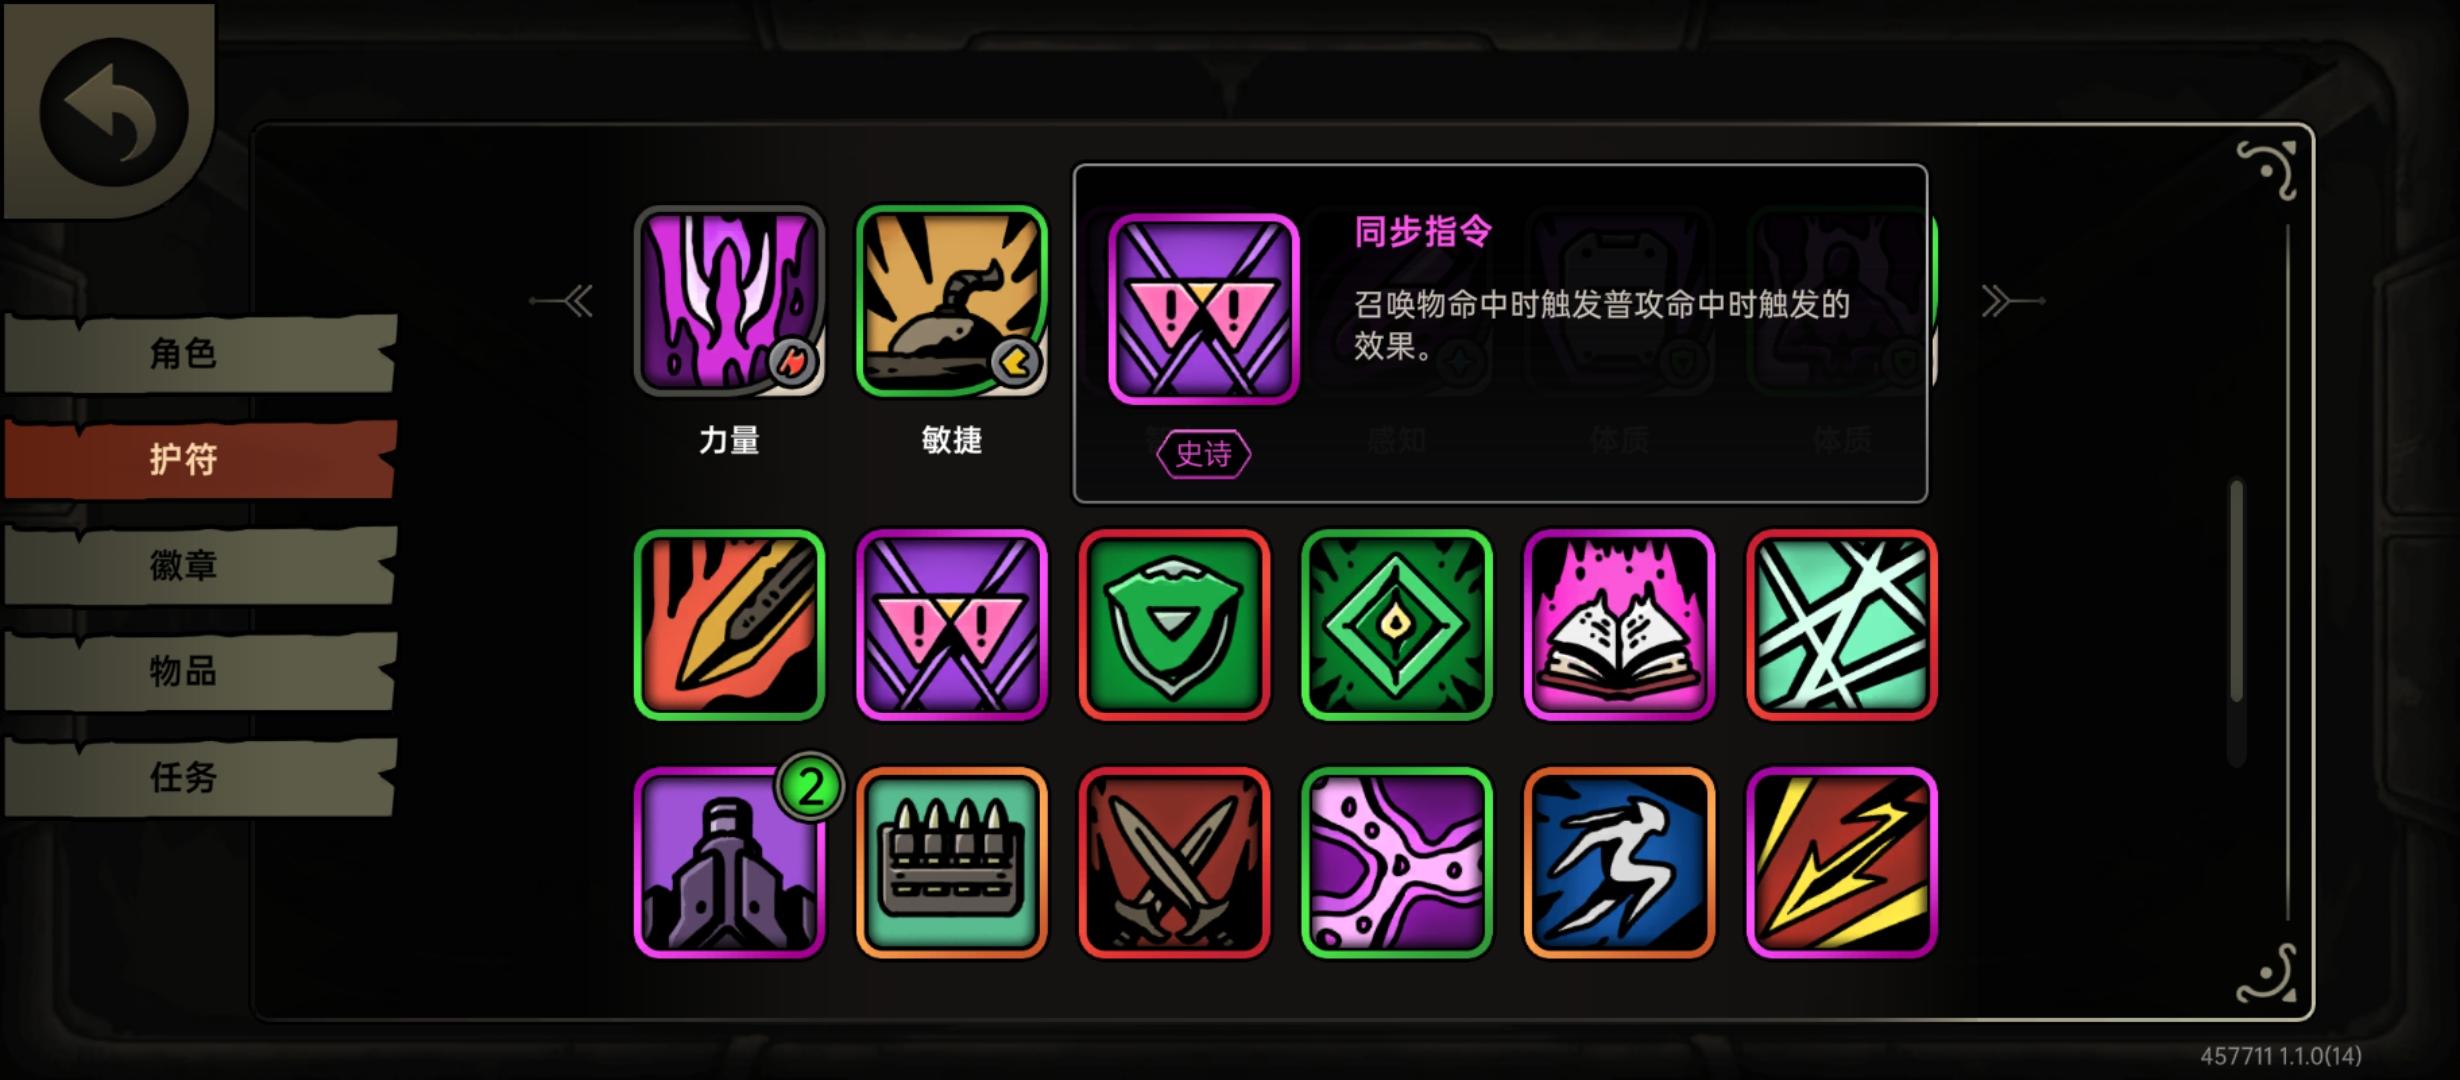Image resolution: width=2460 pixels, height=1080 pixels.
Task: Pick the yellow lightning arrow amulet
Action: (1841, 862)
